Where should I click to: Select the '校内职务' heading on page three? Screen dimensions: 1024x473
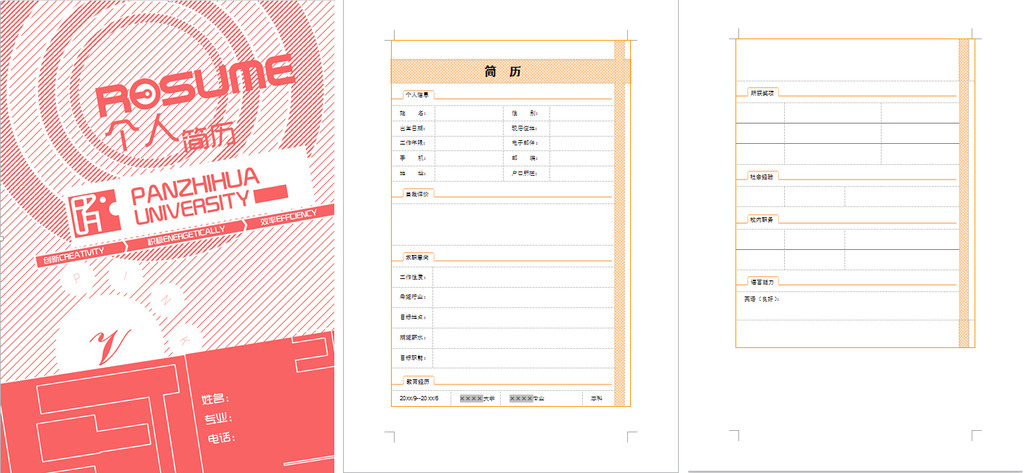point(762,219)
